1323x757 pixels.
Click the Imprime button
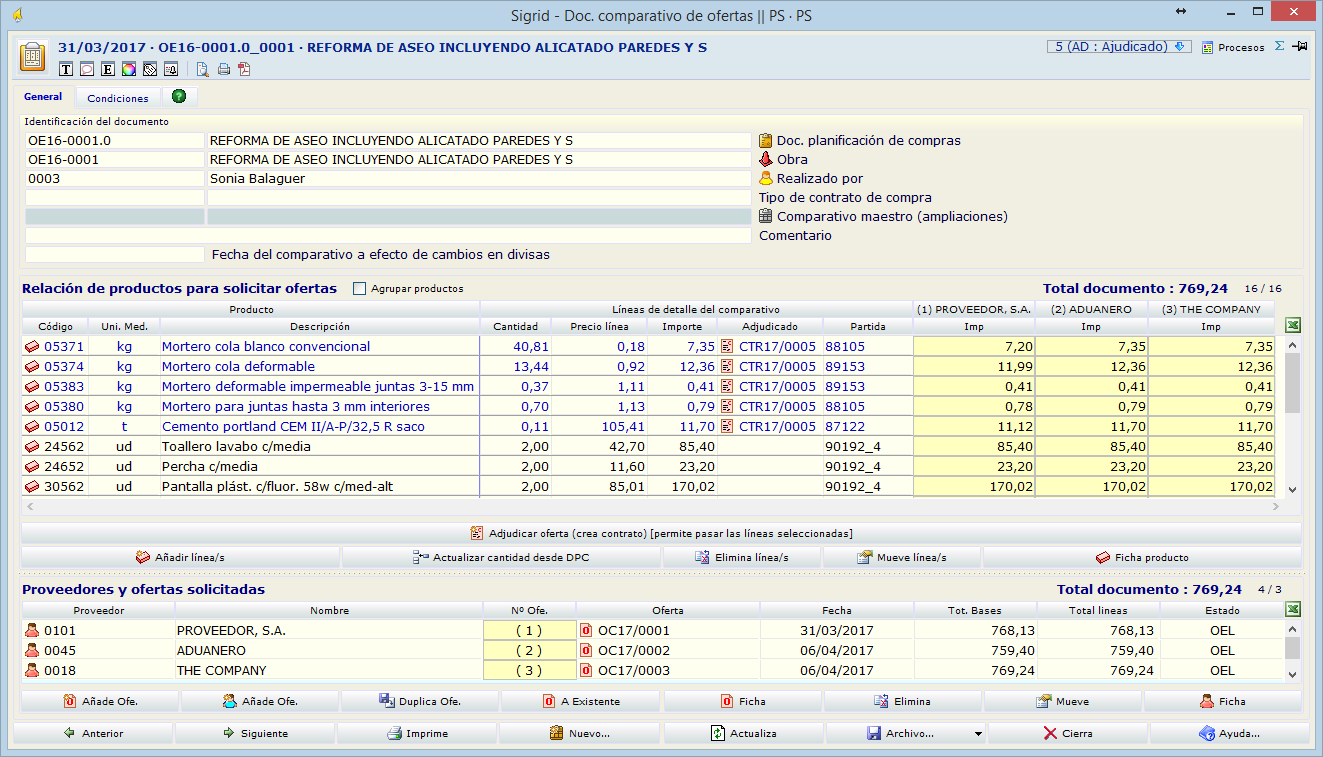[417, 733]
